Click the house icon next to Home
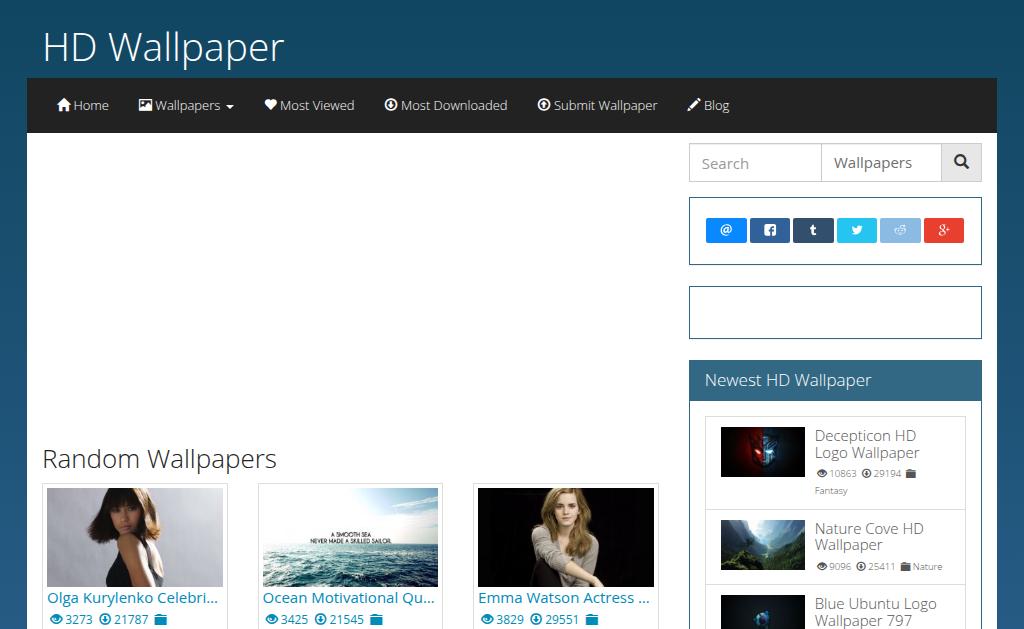The height and width of the screenshot is (629, 1024). [63, 105]
